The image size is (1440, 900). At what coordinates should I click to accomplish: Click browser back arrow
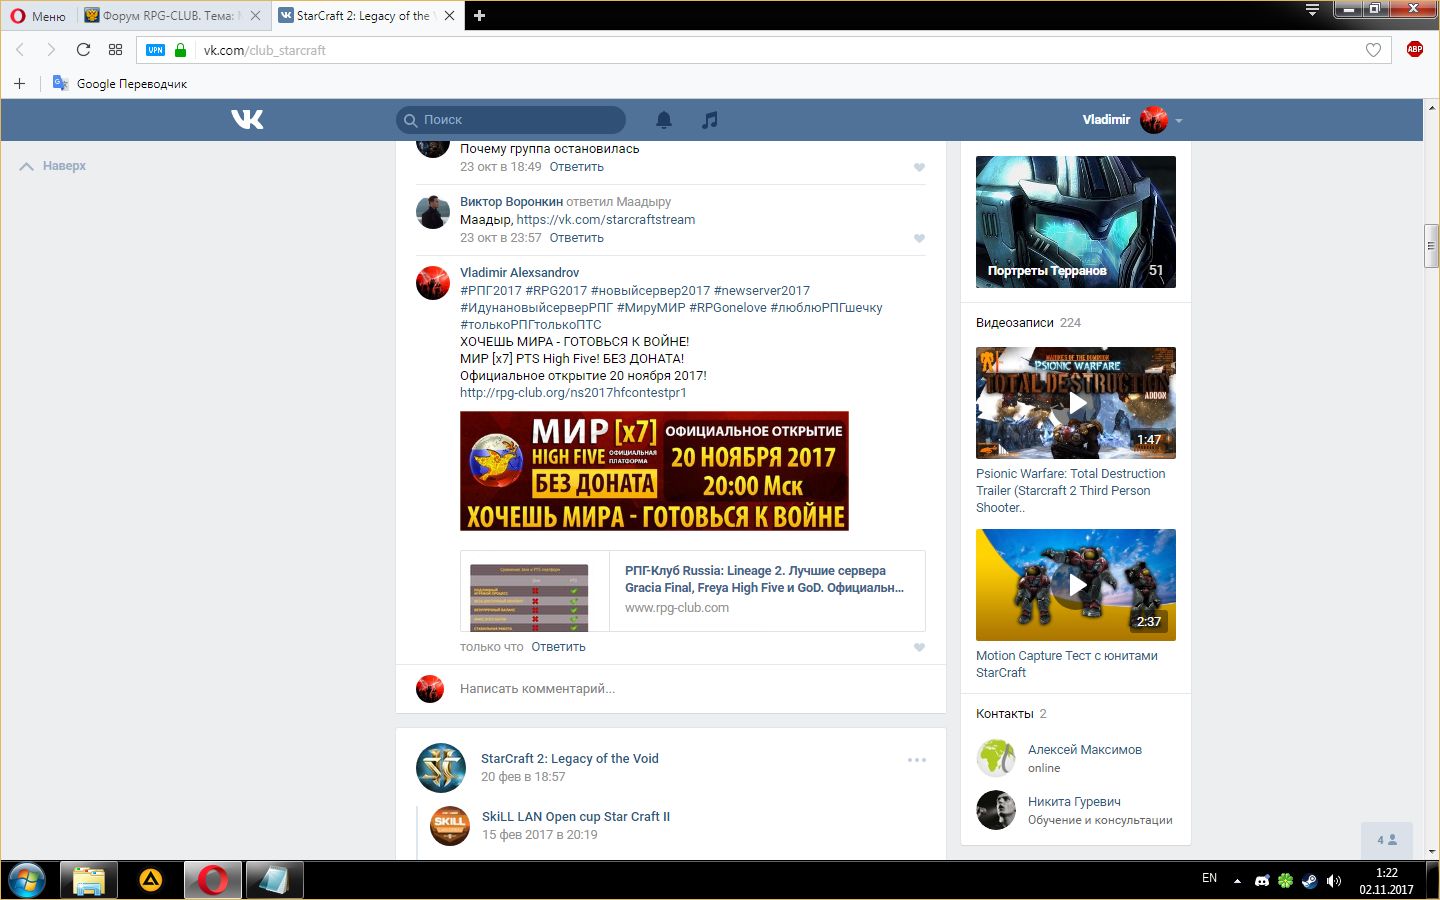pos(20,50)
